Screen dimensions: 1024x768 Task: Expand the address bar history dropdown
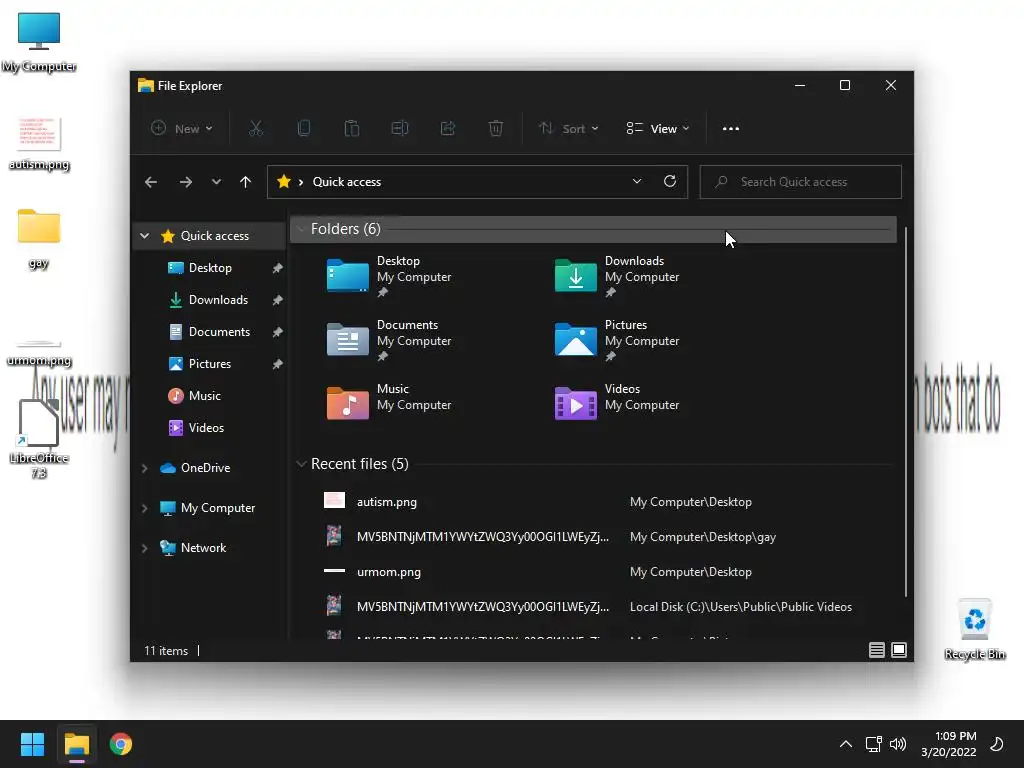pos(637,182)
